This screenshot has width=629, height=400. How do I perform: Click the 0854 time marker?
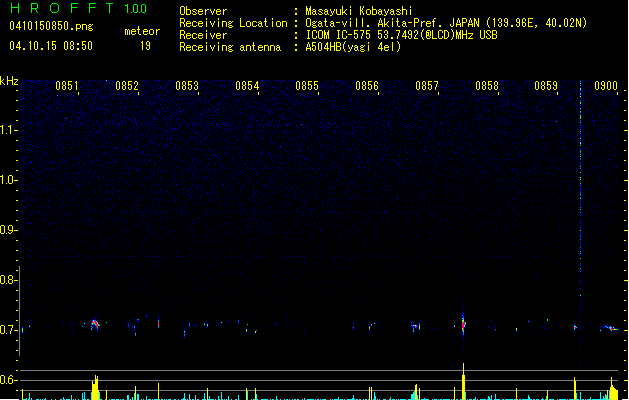247,86
